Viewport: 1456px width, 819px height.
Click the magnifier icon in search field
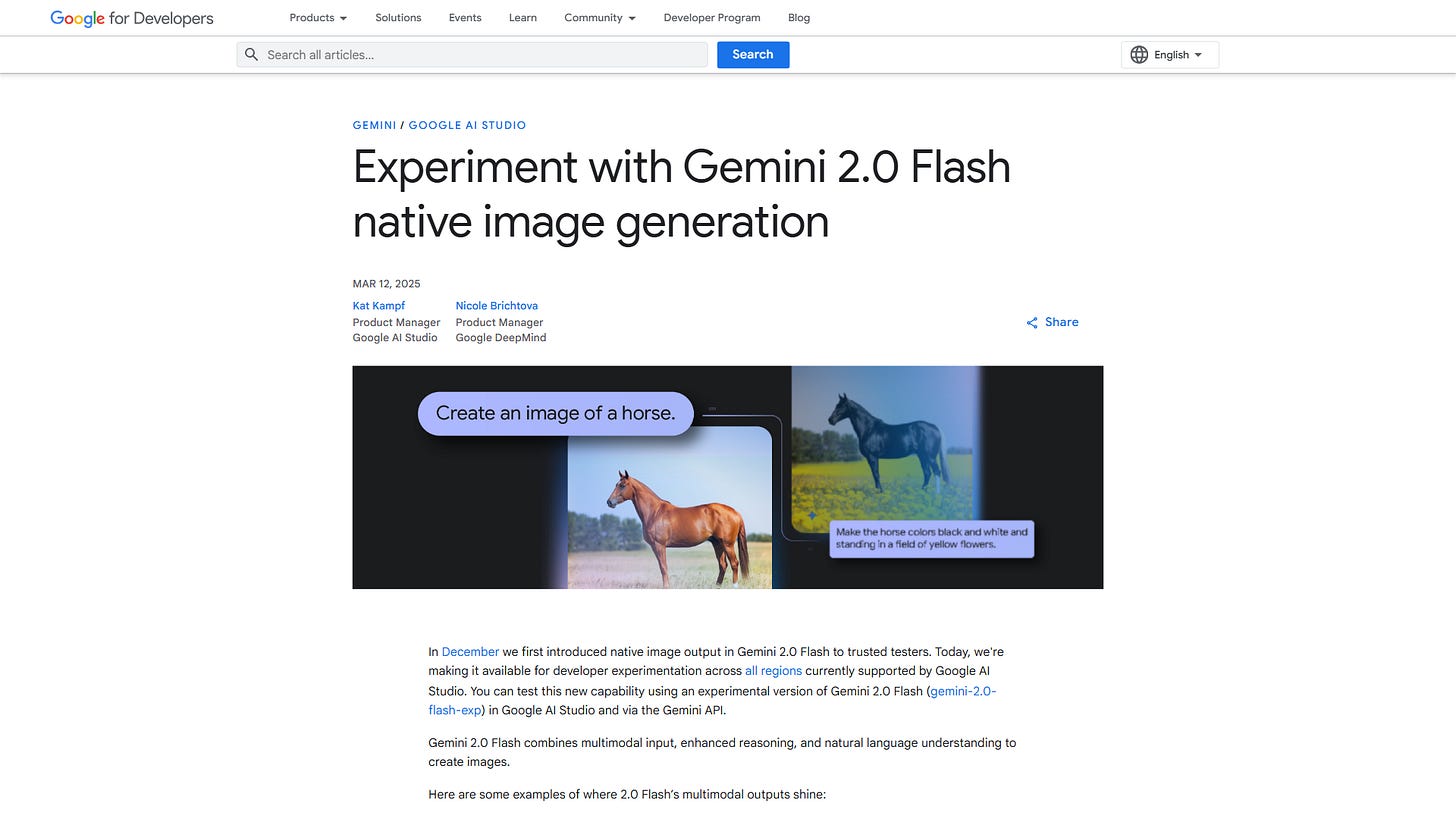pyautogui.click(x=252, y=55)
